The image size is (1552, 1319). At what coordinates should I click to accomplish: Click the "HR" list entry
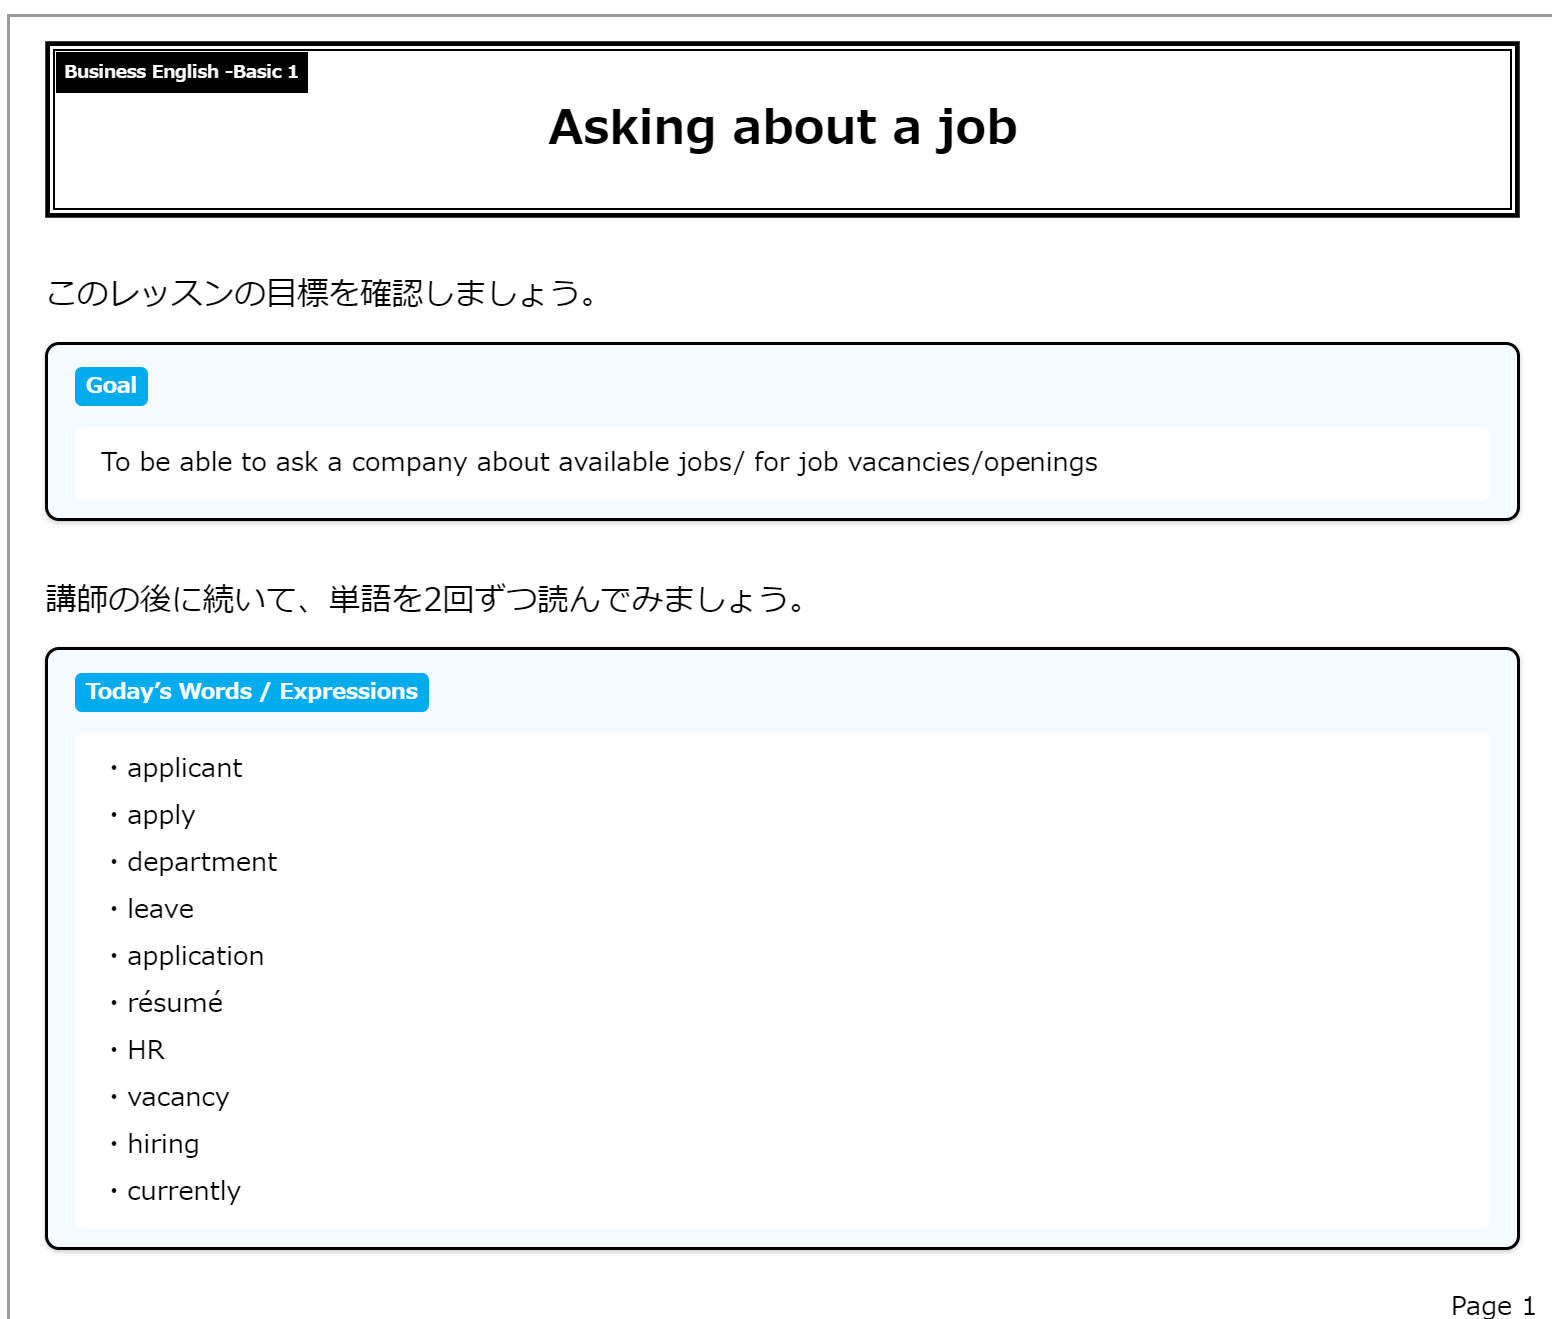(146, 1050)
